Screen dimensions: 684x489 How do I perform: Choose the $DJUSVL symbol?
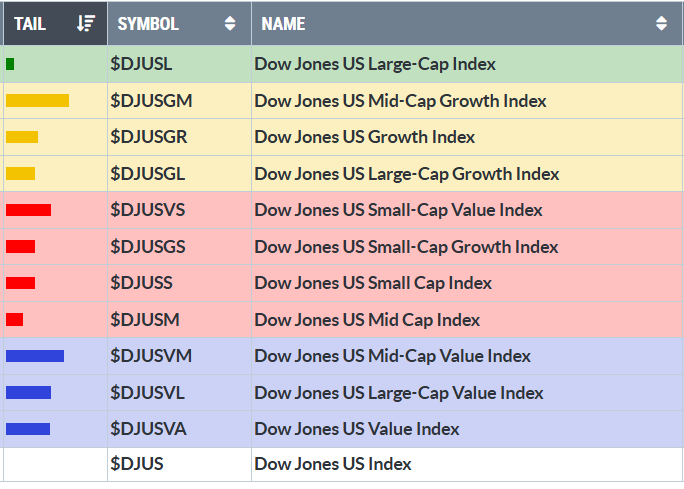coord(147,393)
